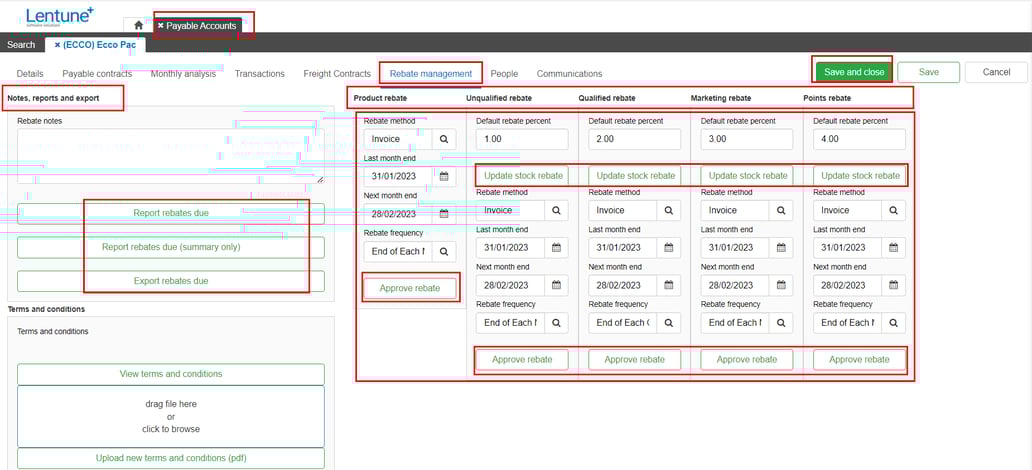Image resolution: width=1032 pixels, height=470 pixels.
Task: Switch to Monthly analysis tab
Action: [183, 74]
